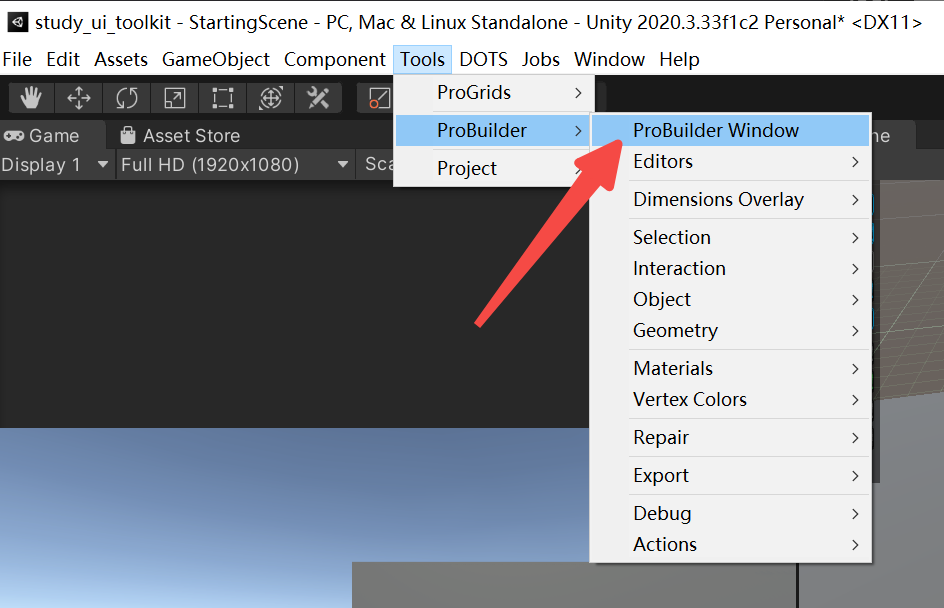Open the ProBuilder Window entry
Image resolution: width=944 pixels, height=608 pixels.
coord(717,130)
